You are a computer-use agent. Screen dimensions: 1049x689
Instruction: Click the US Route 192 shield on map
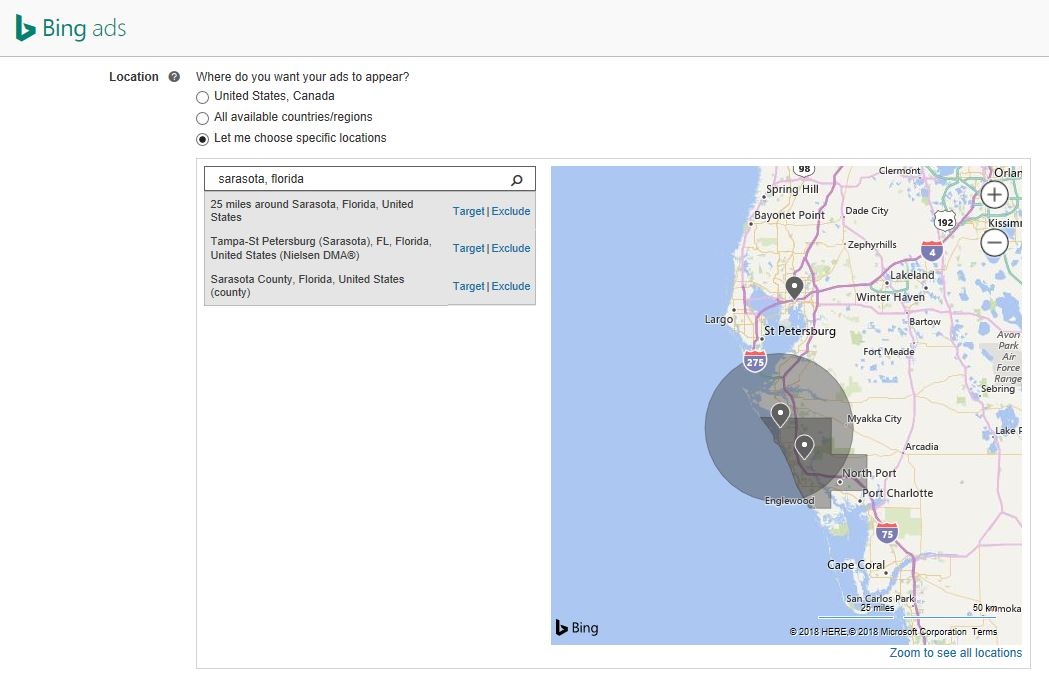945,221
